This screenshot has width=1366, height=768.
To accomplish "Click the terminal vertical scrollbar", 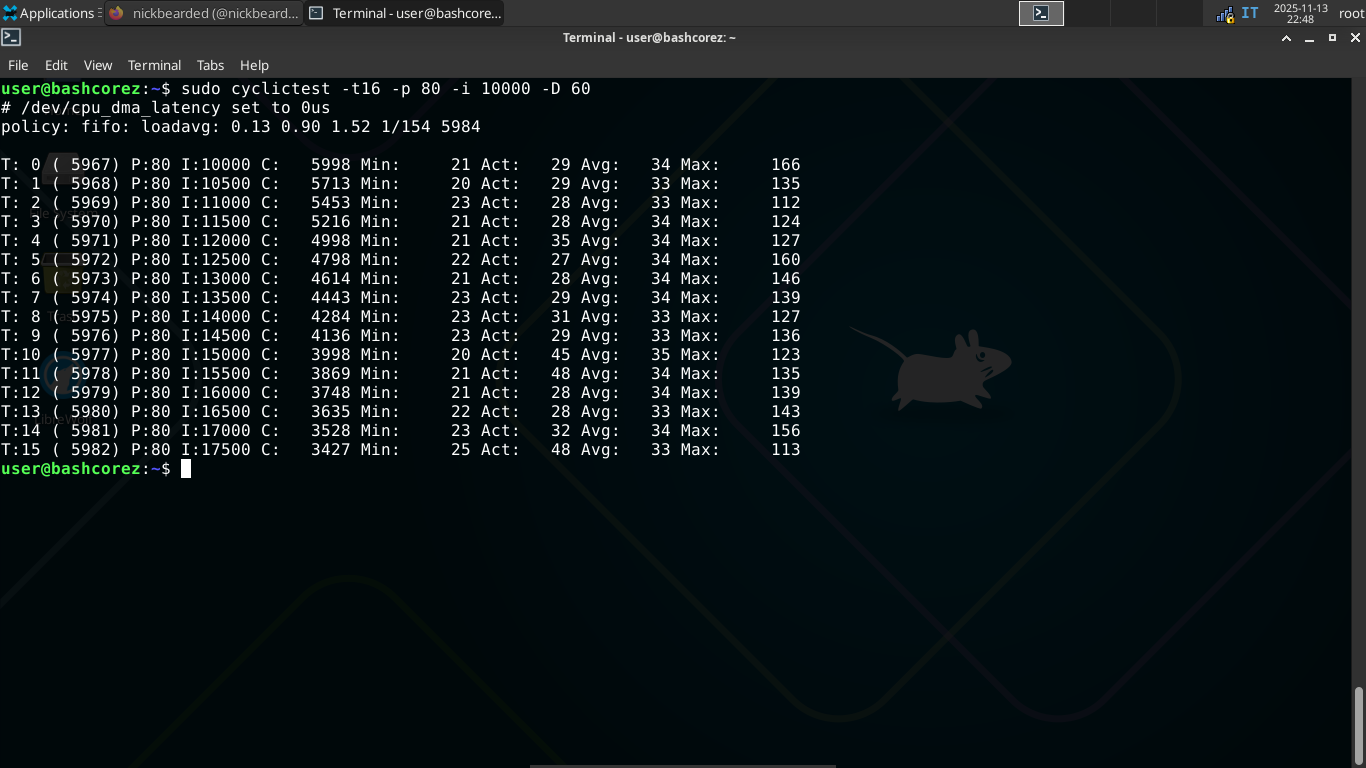I will tap(1358, 725).
